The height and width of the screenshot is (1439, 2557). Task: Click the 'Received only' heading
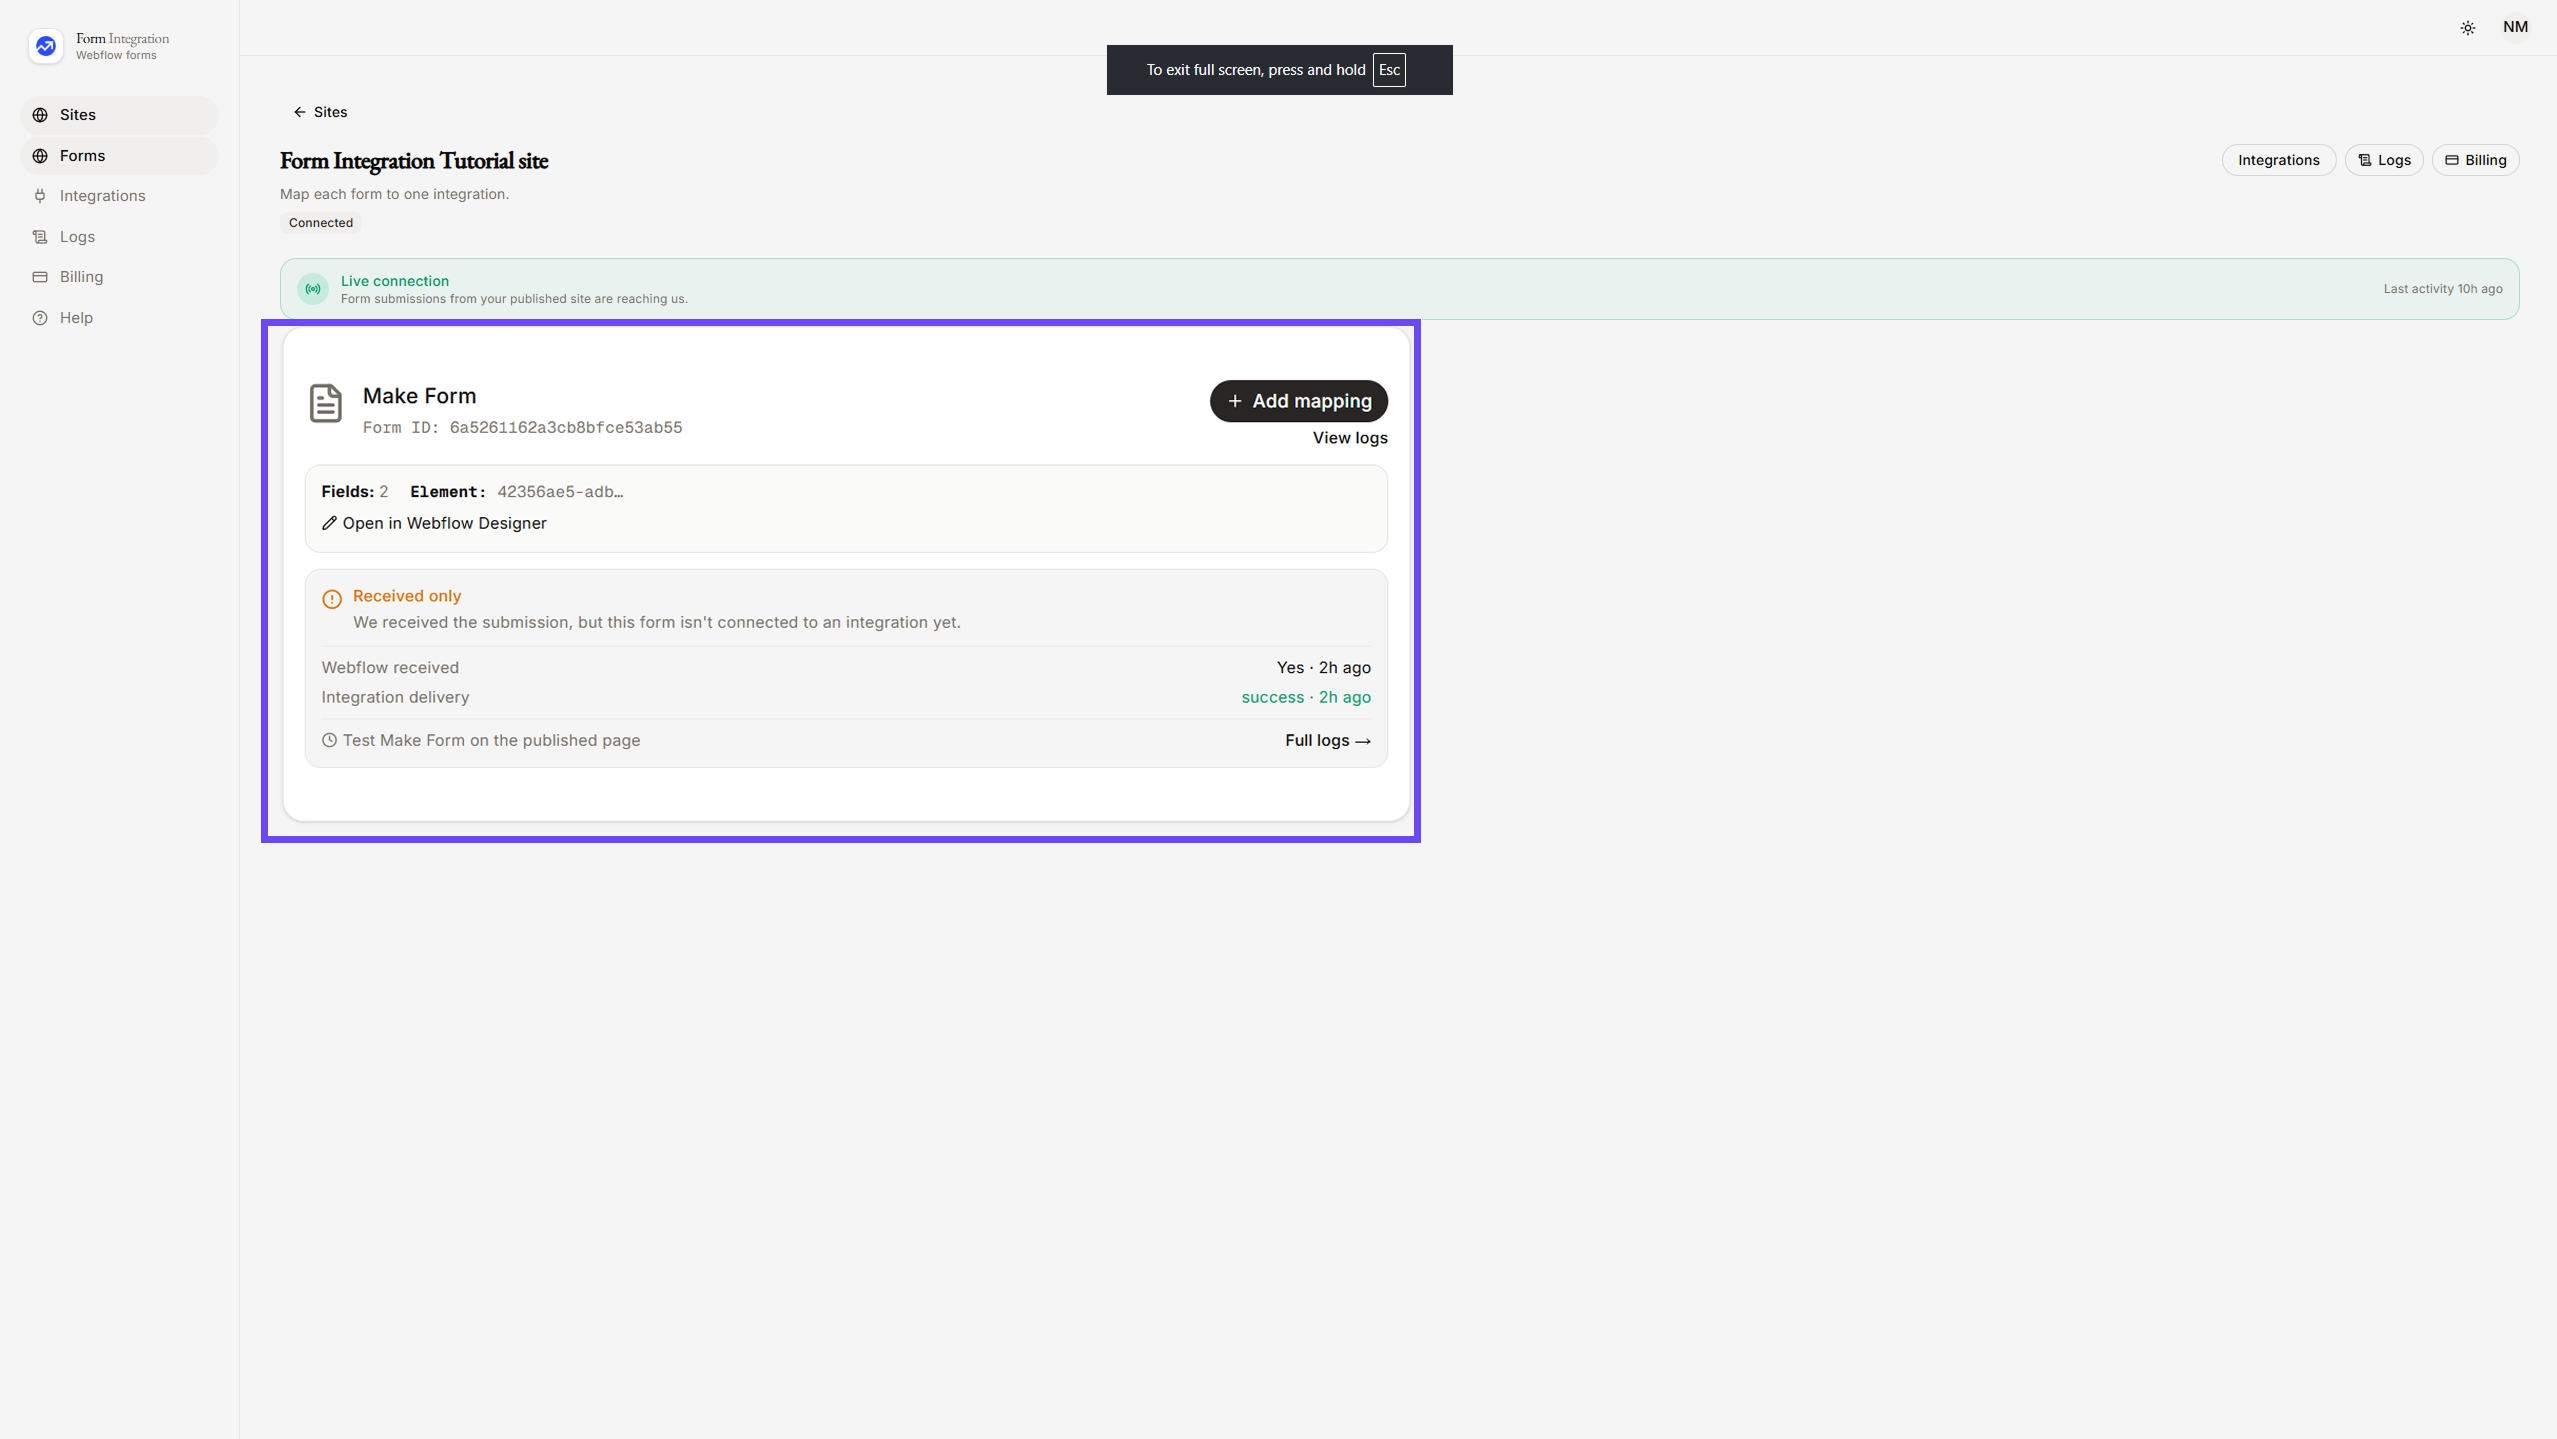point(407,596)
